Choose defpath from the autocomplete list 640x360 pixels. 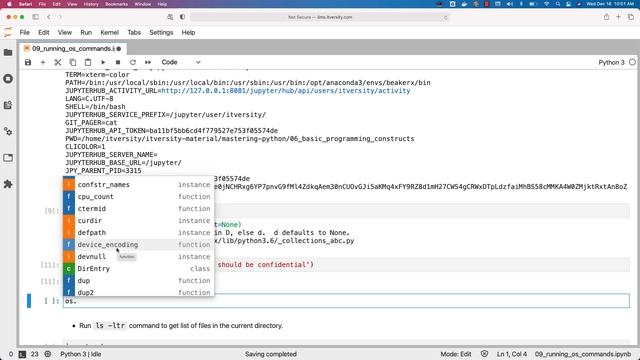138,233
